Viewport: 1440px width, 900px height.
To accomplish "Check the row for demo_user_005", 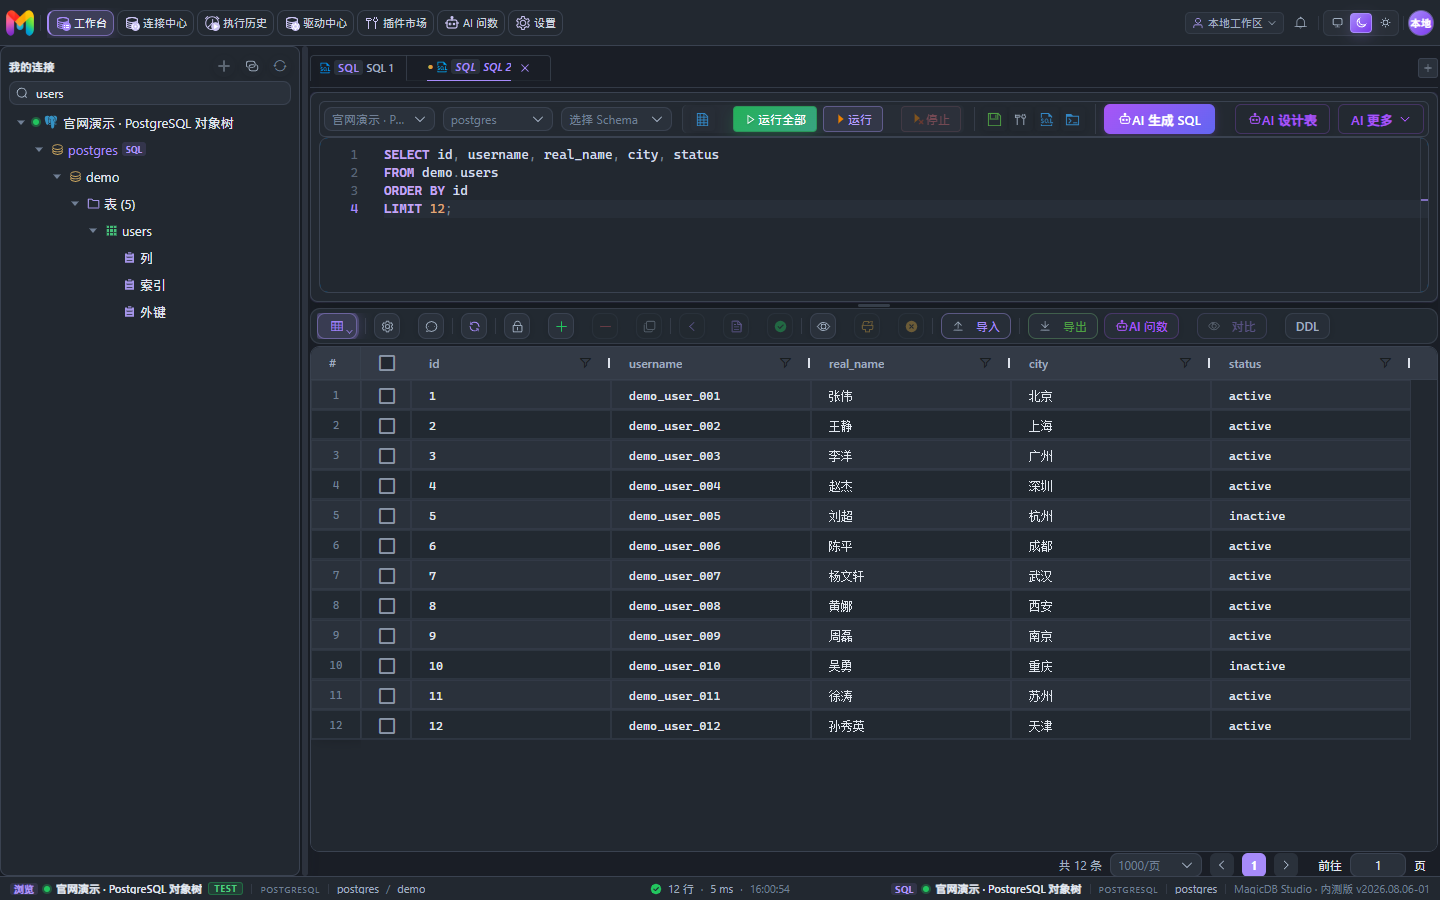I will click(387, 516).
